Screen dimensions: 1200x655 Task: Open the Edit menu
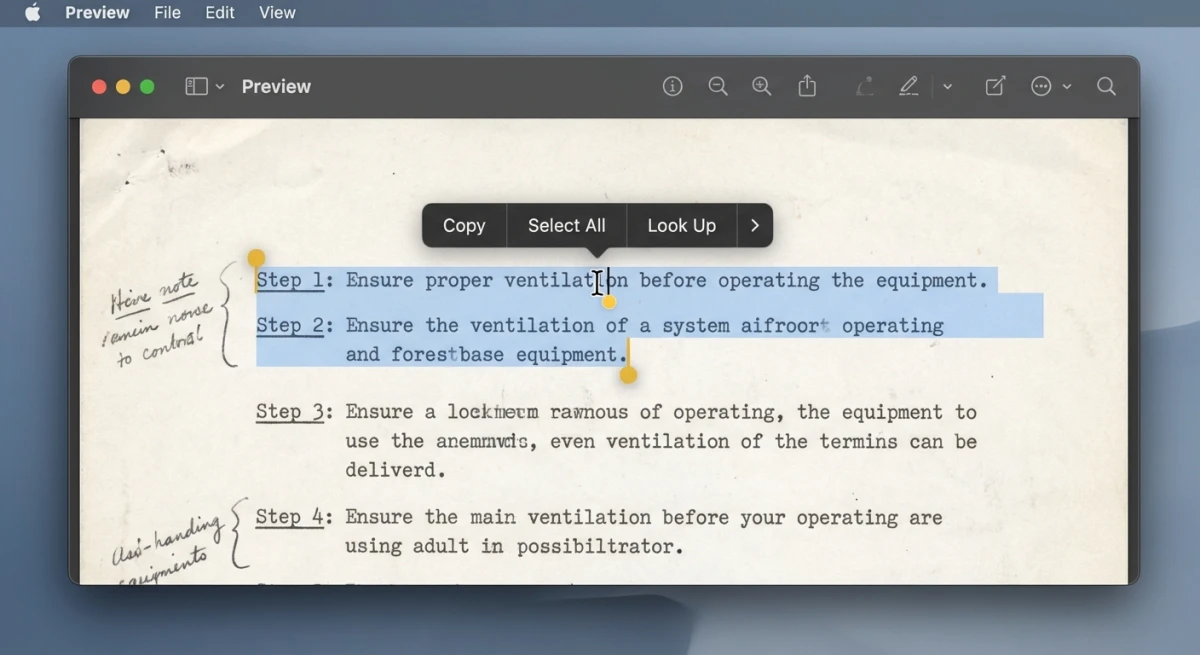(220, 13)
